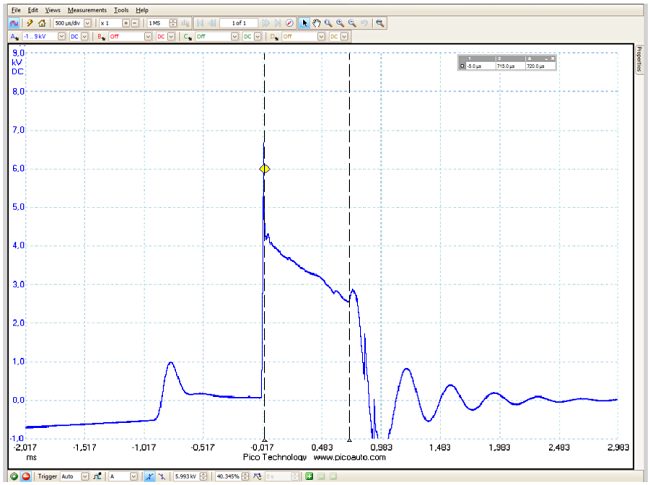Click the scope mode icon in toolbar

tap(14, 22)
